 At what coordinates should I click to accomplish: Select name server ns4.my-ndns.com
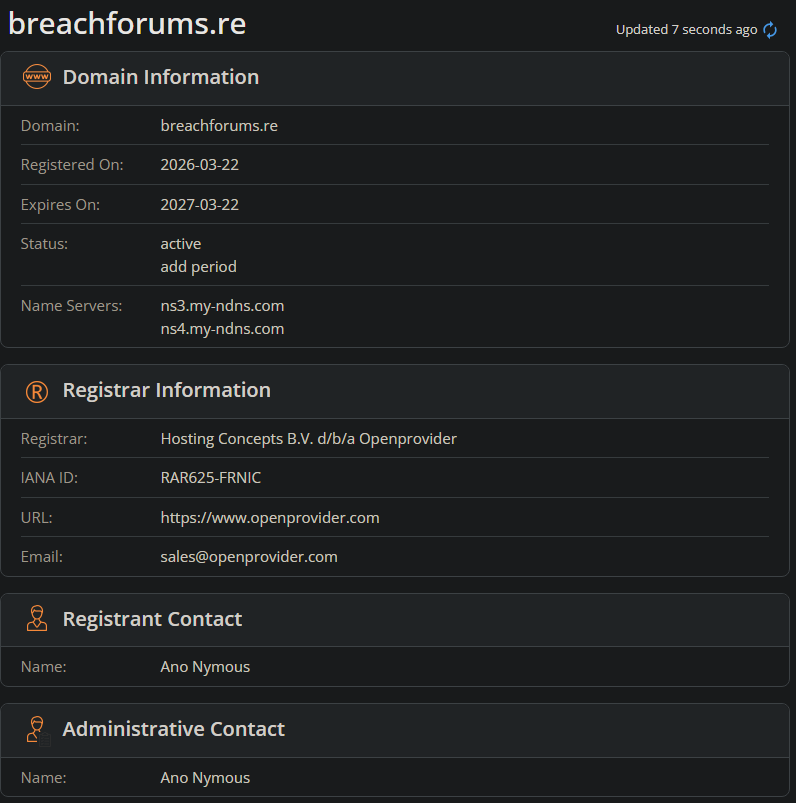coord(222,329)
